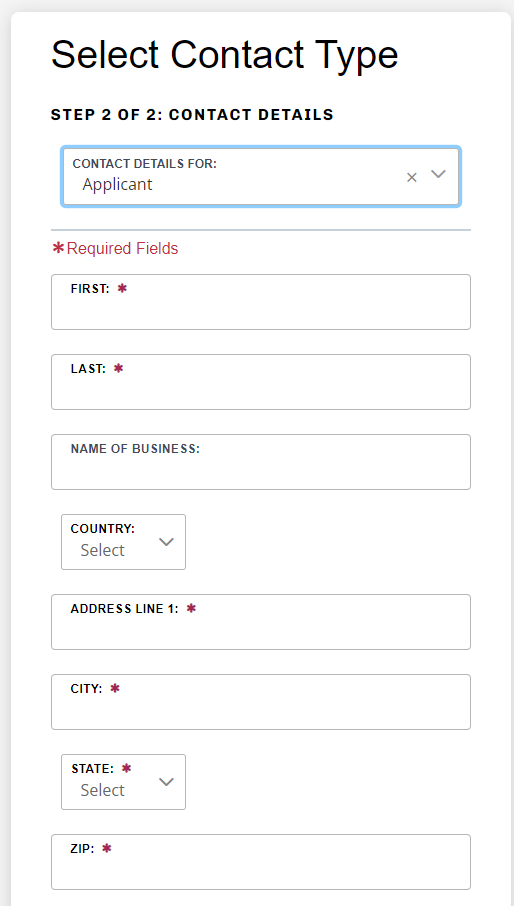Click the red asterisk beside Required Fields

click(58, 248)
